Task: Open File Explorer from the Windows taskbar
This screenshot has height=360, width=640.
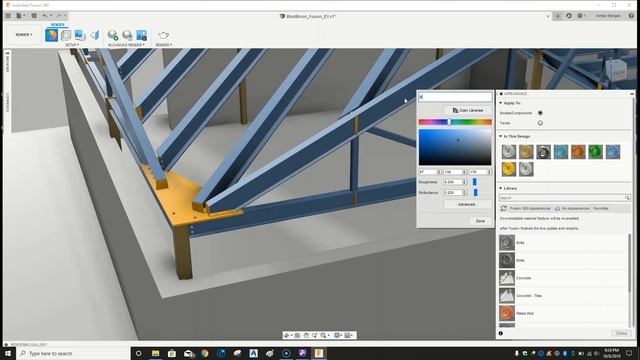Action: click(x=156, y=353)
